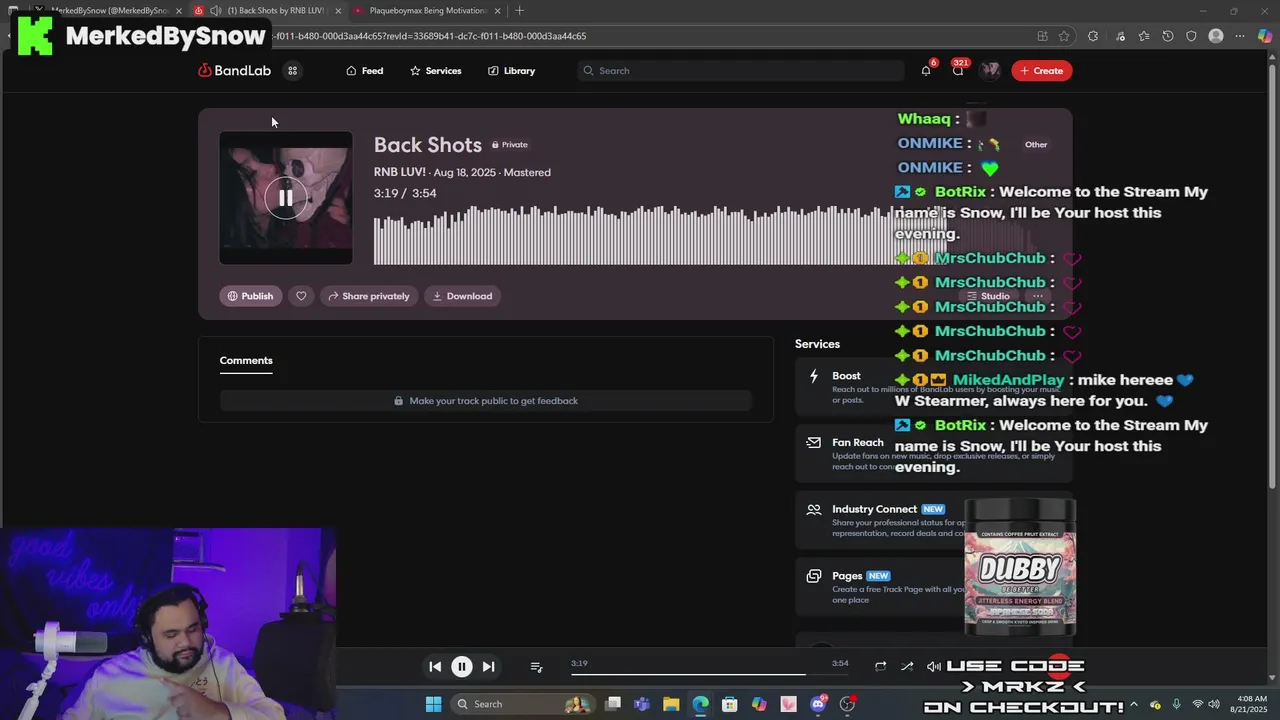Viewport: 1280px width, 720px height.
Task: Open Microsoft Teams from taskbar
Action: tap(642, 704)
